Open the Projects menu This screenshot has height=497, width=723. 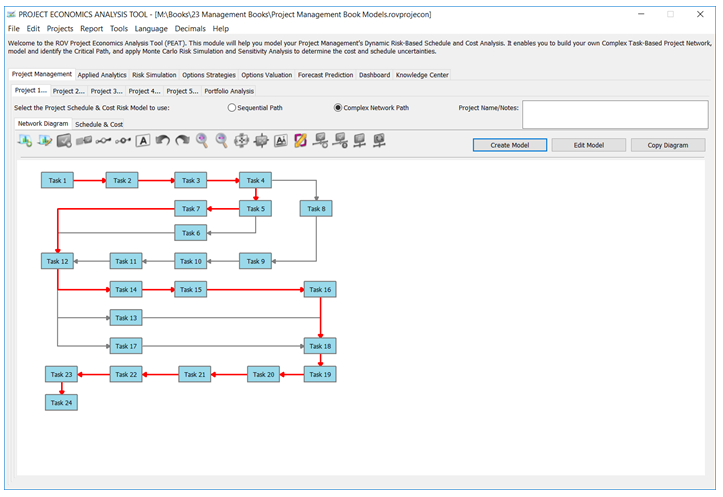pyautogui.click(x=60, y=29)
